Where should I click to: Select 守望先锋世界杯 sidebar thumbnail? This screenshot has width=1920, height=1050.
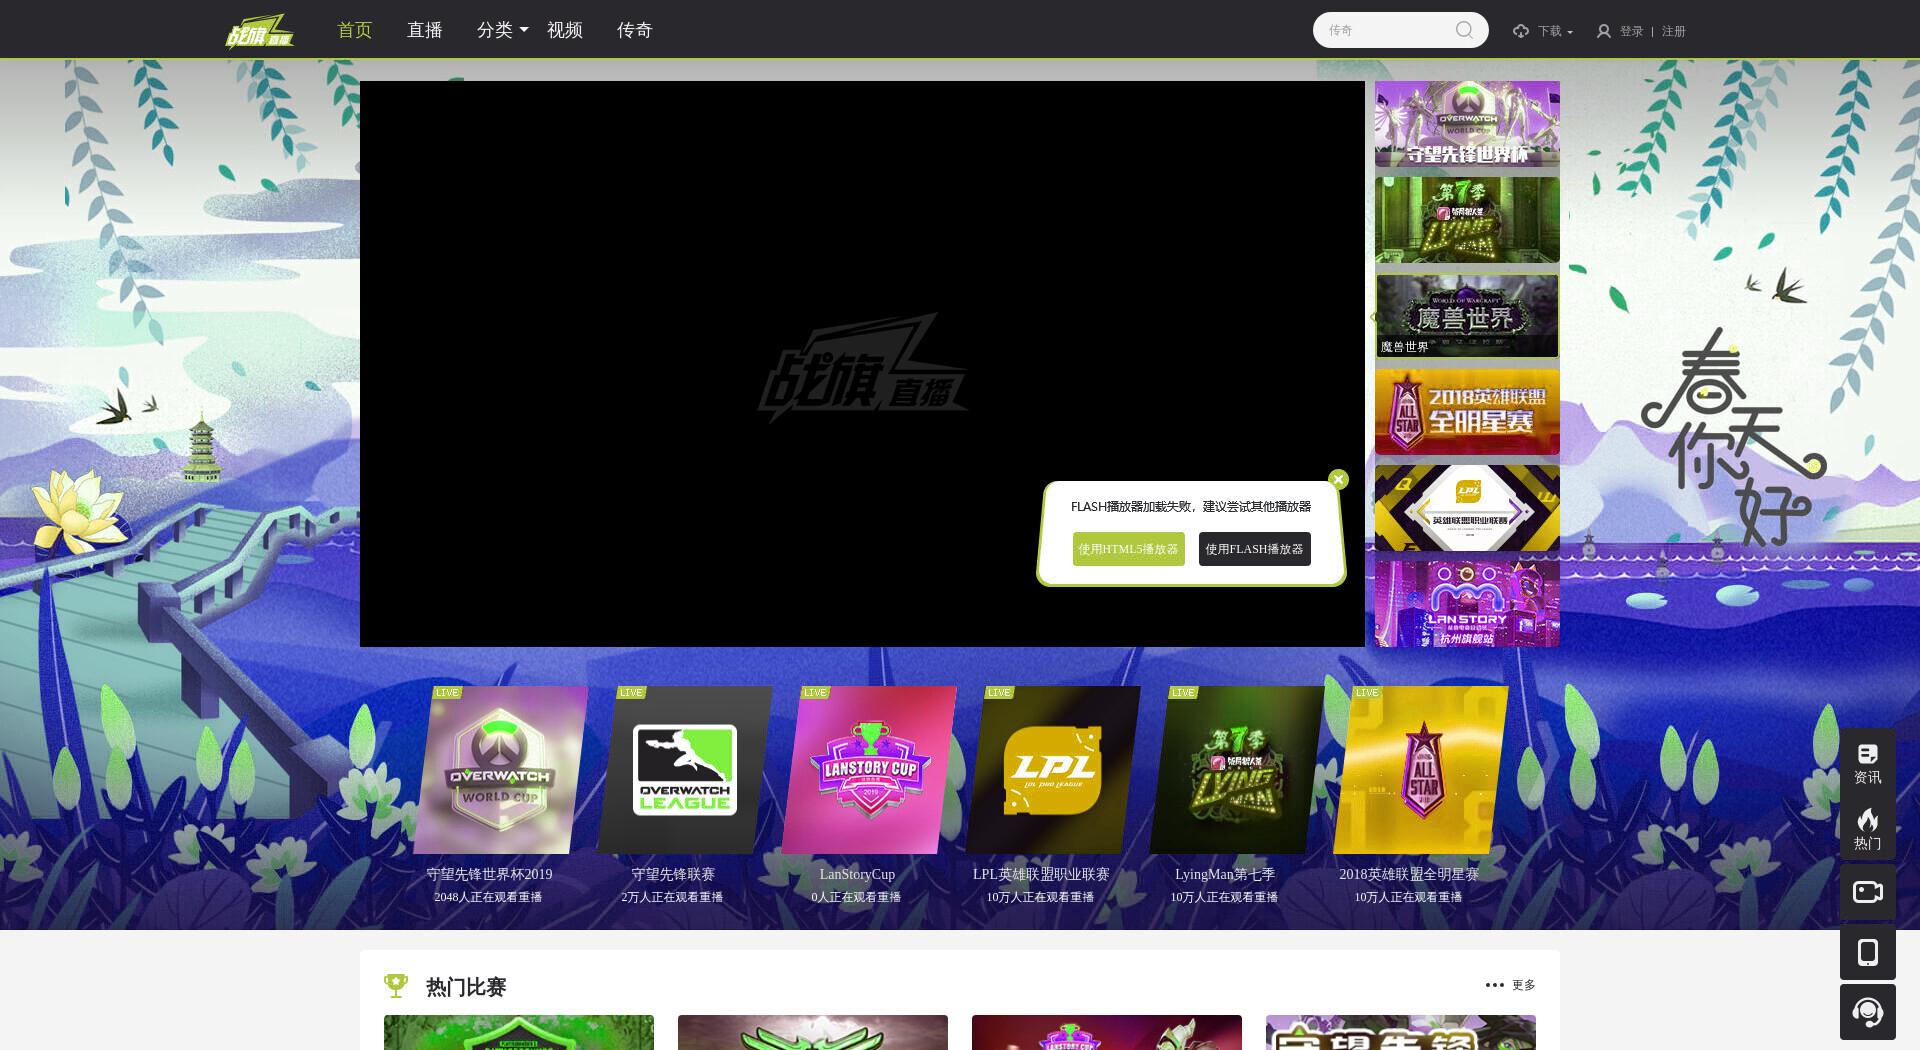click(x=1467, y=124)
